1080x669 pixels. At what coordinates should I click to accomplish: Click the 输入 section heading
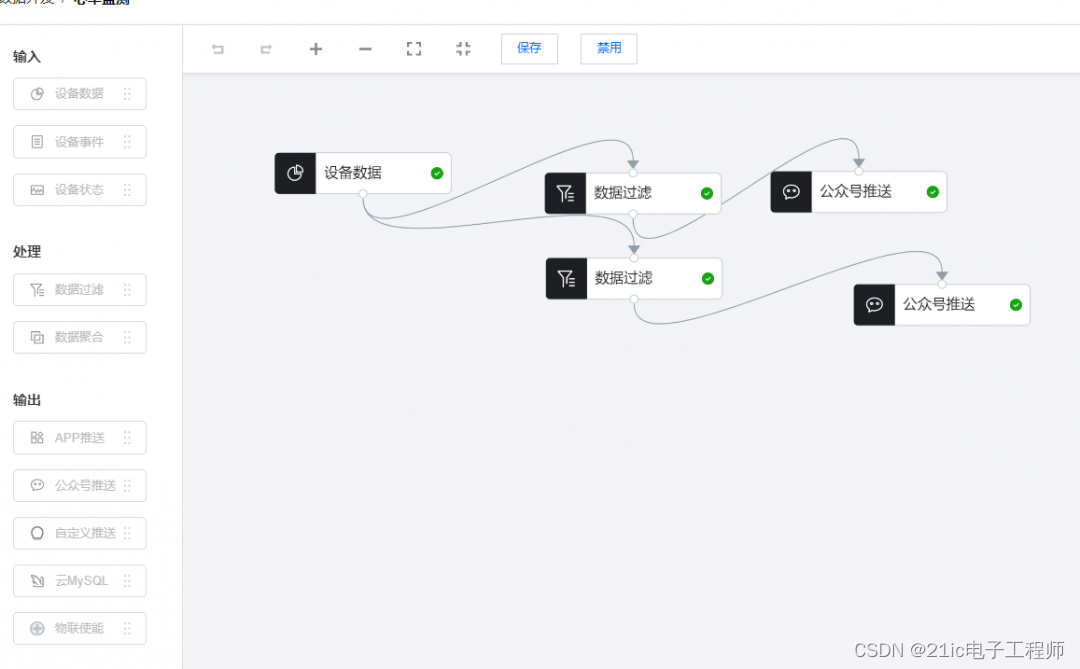(x=27, y=57)
